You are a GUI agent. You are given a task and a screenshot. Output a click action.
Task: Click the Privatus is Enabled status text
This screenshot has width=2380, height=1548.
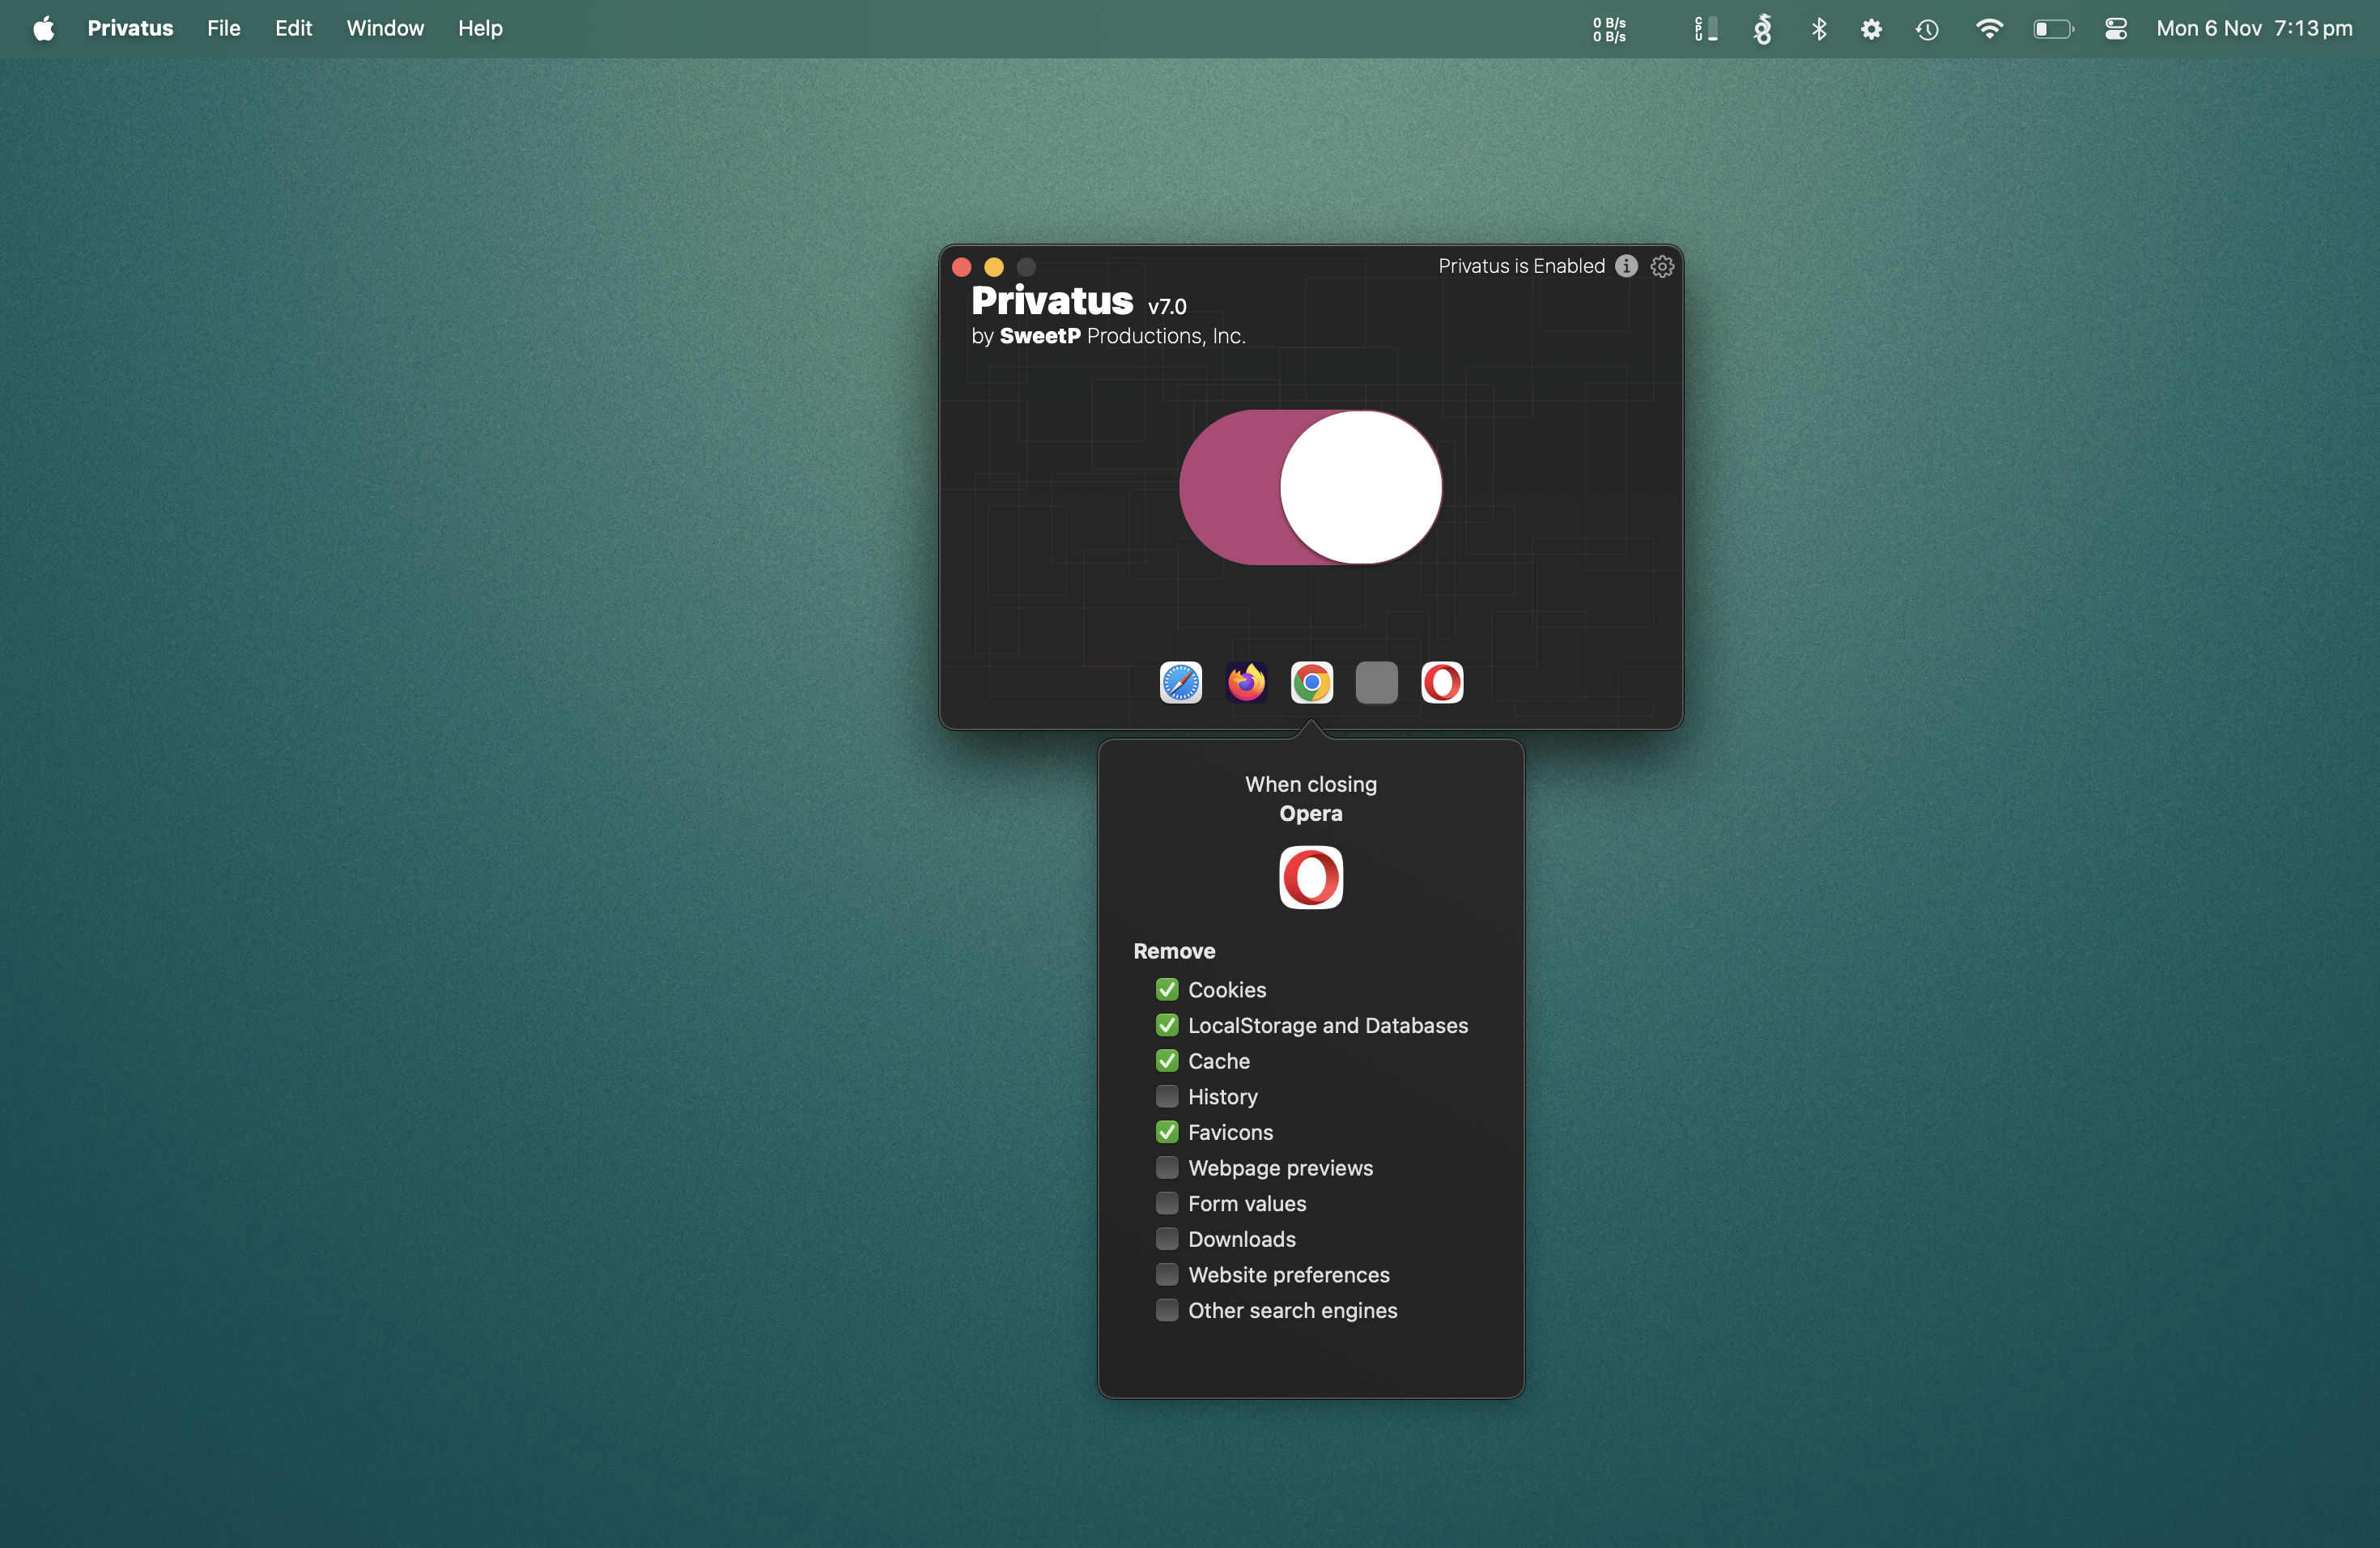pyautogui.click(x=1521, y=266)
